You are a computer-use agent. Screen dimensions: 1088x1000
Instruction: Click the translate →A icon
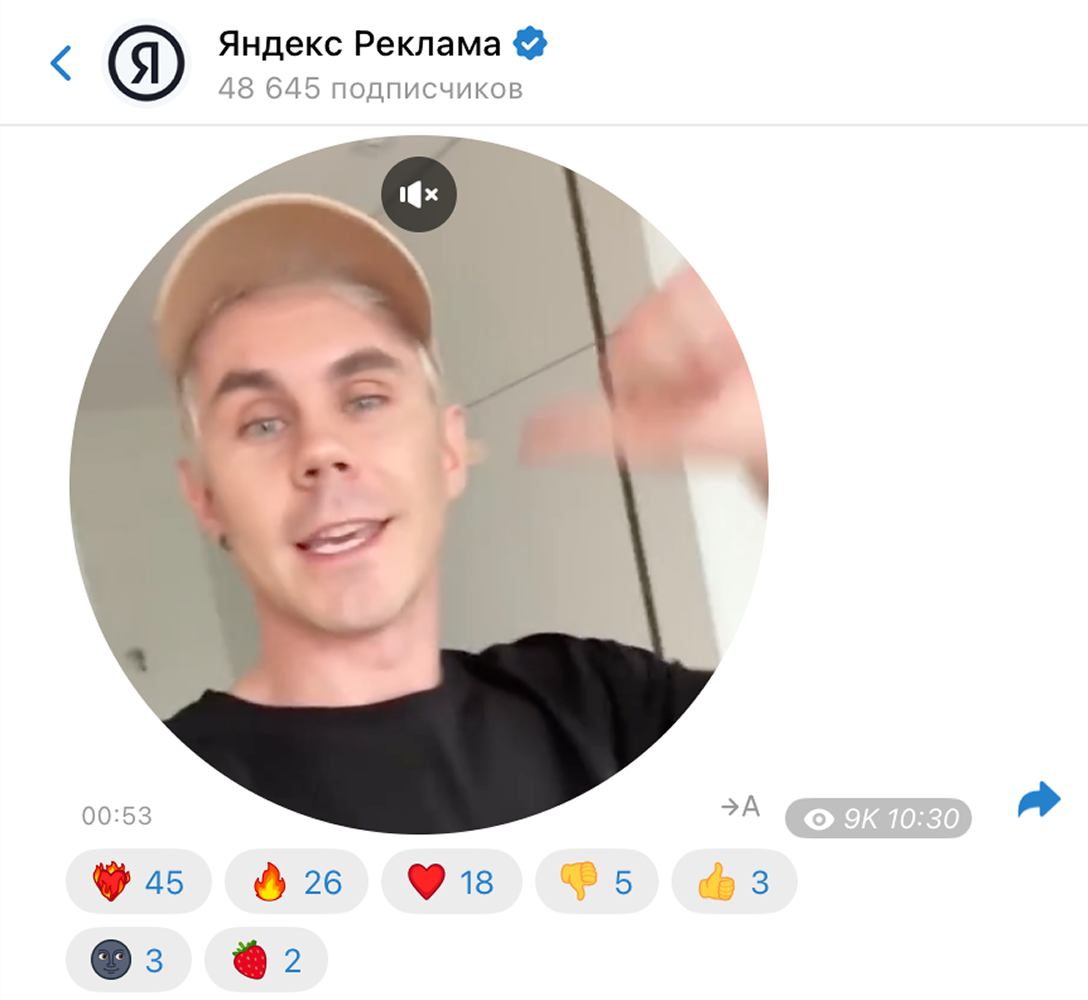pyautogui.click(x=740, y=806)
